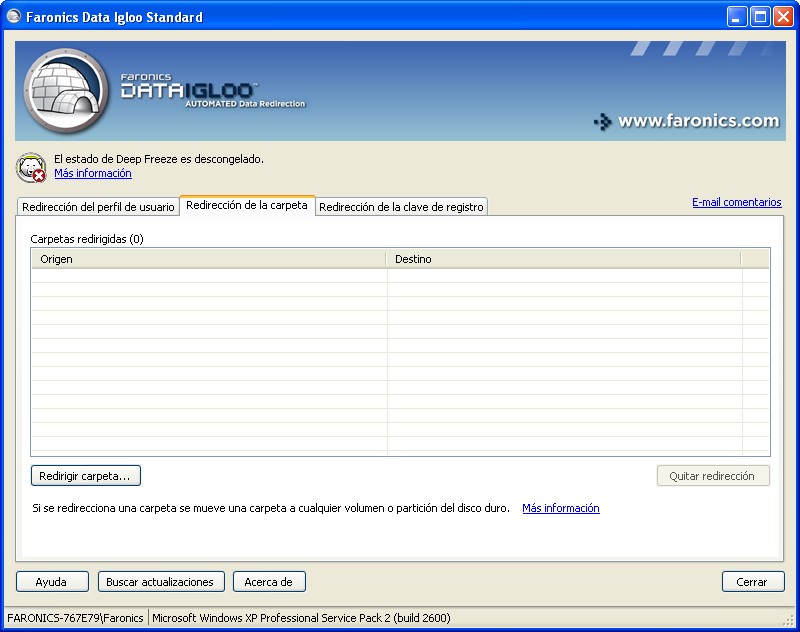This screenshot has height=632, width=800.
Task: Switch to Redirección del perfil de usuario tab
Action: pyautogui.click(x=98, y=207)
